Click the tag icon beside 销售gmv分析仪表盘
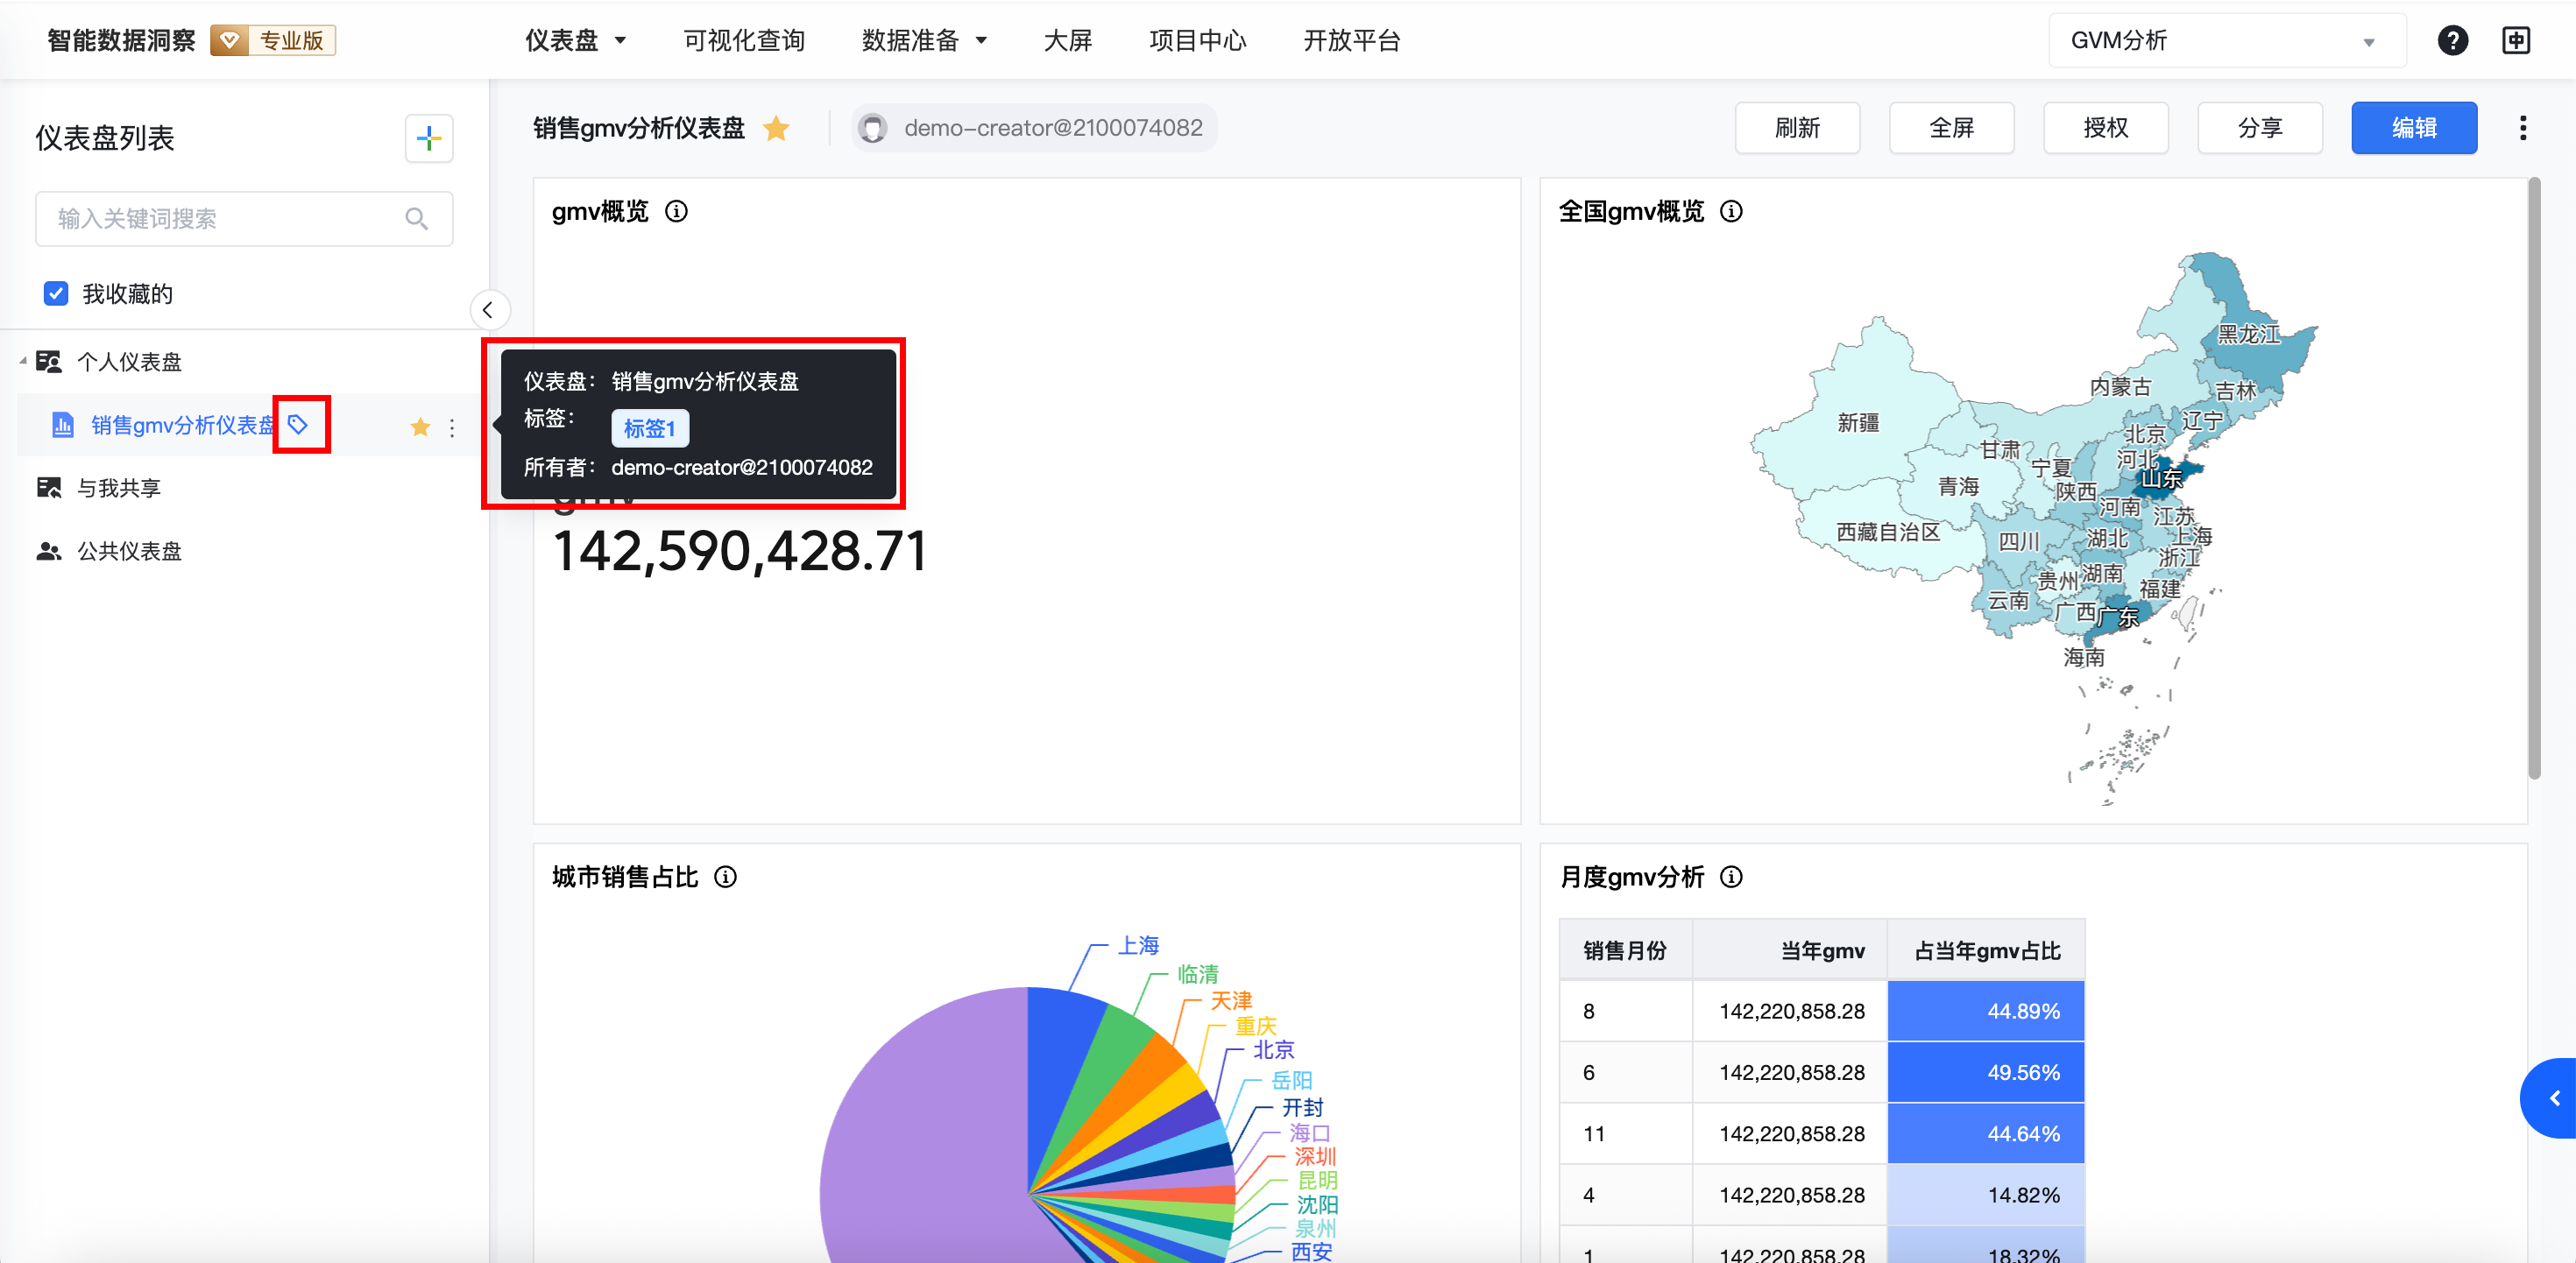Image resolution: width=2576 pixels, height=1263 pixels. (298, 425)
